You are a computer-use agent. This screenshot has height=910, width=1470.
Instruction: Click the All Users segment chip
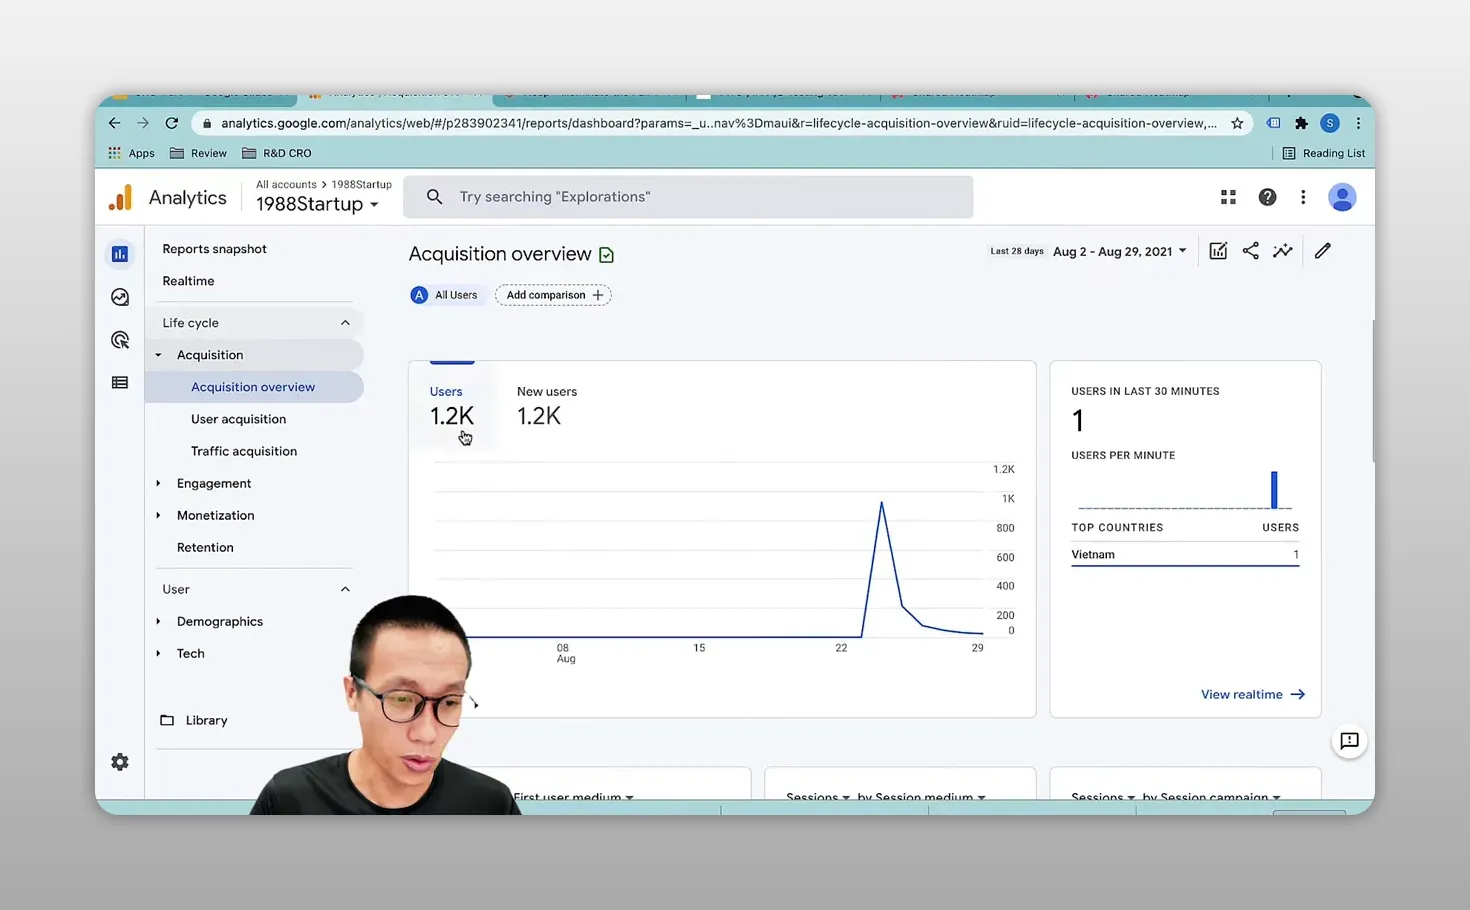[x=445, y=295]
